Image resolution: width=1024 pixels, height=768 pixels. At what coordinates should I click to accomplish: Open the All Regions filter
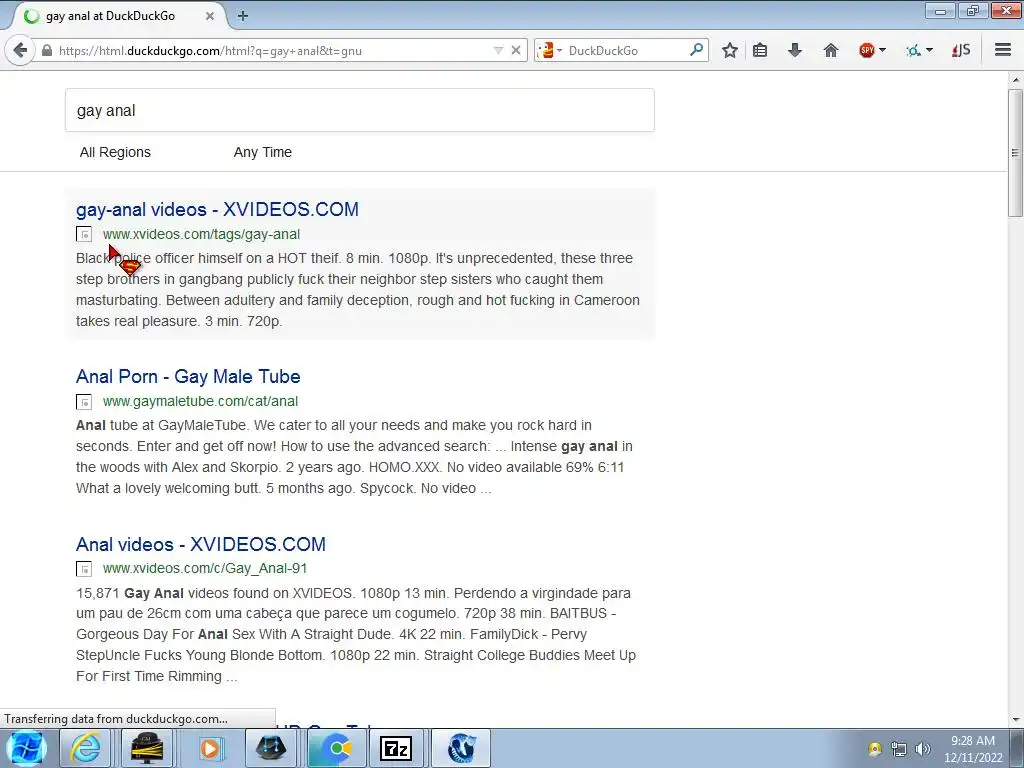pos(115,152)
